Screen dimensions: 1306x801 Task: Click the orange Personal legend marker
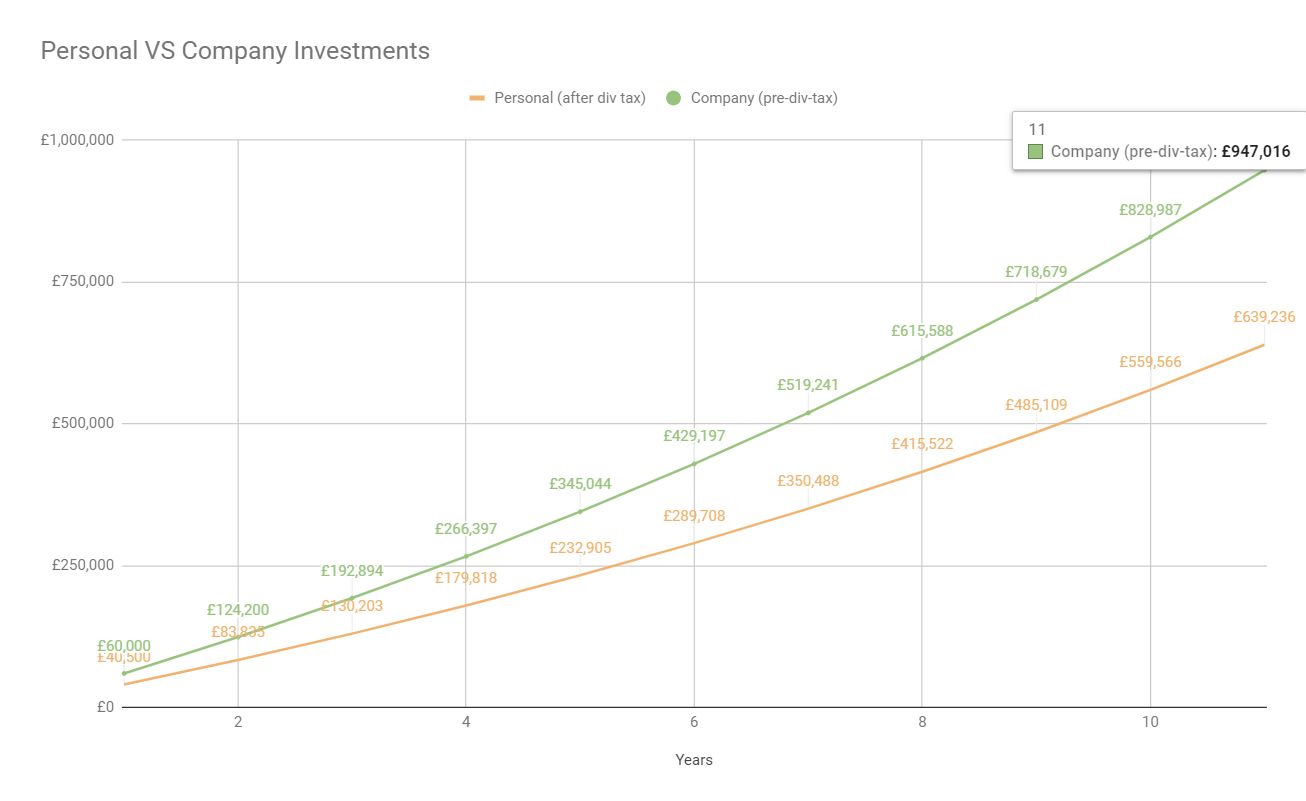point(477,98)
